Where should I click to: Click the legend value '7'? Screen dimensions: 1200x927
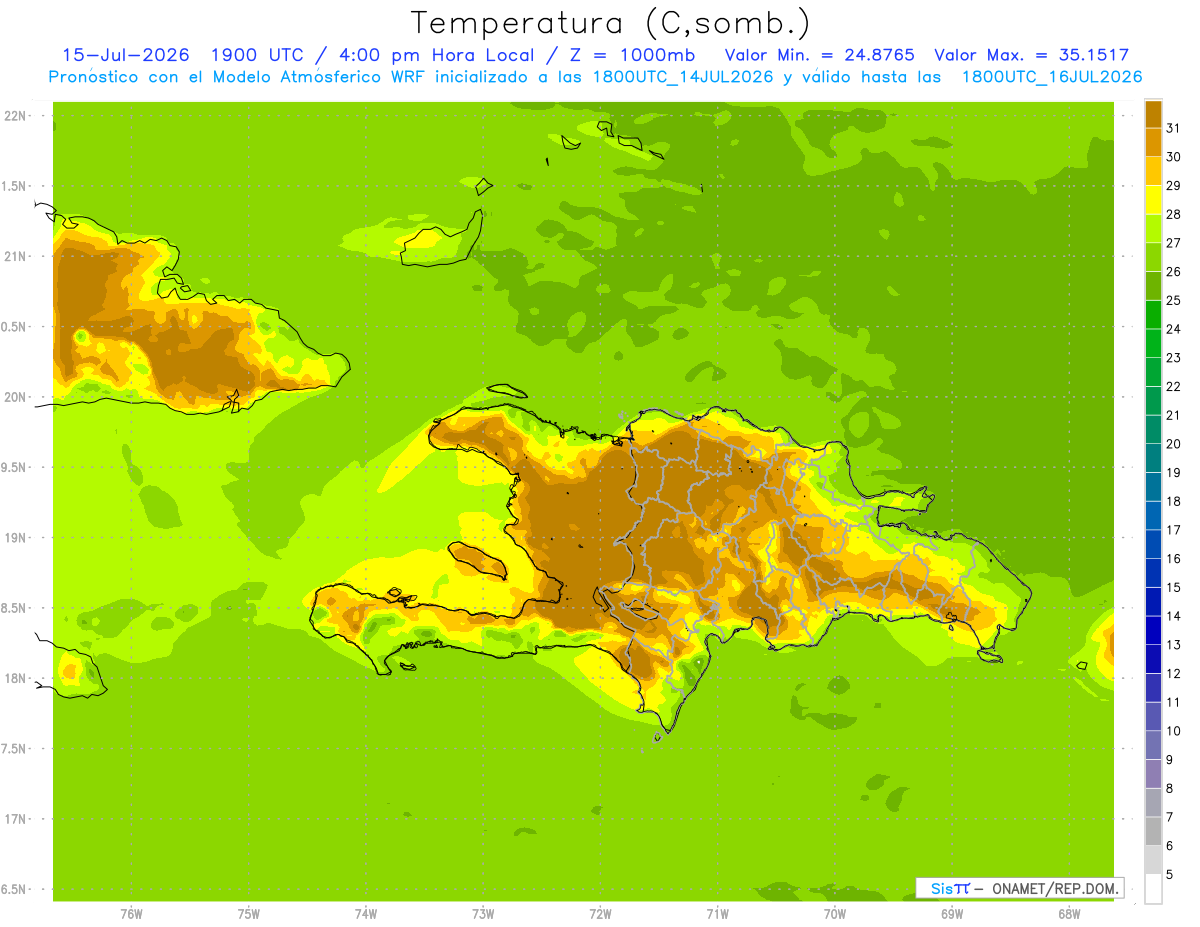[1169, 817]
